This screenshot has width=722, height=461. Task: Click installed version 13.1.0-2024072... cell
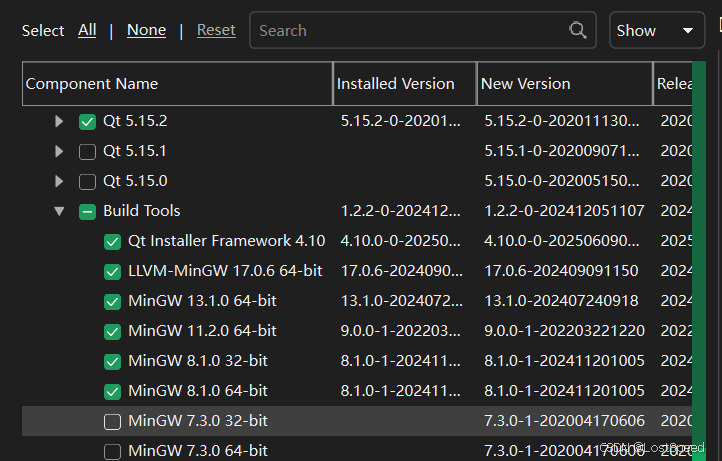click(x=402, y=301)
